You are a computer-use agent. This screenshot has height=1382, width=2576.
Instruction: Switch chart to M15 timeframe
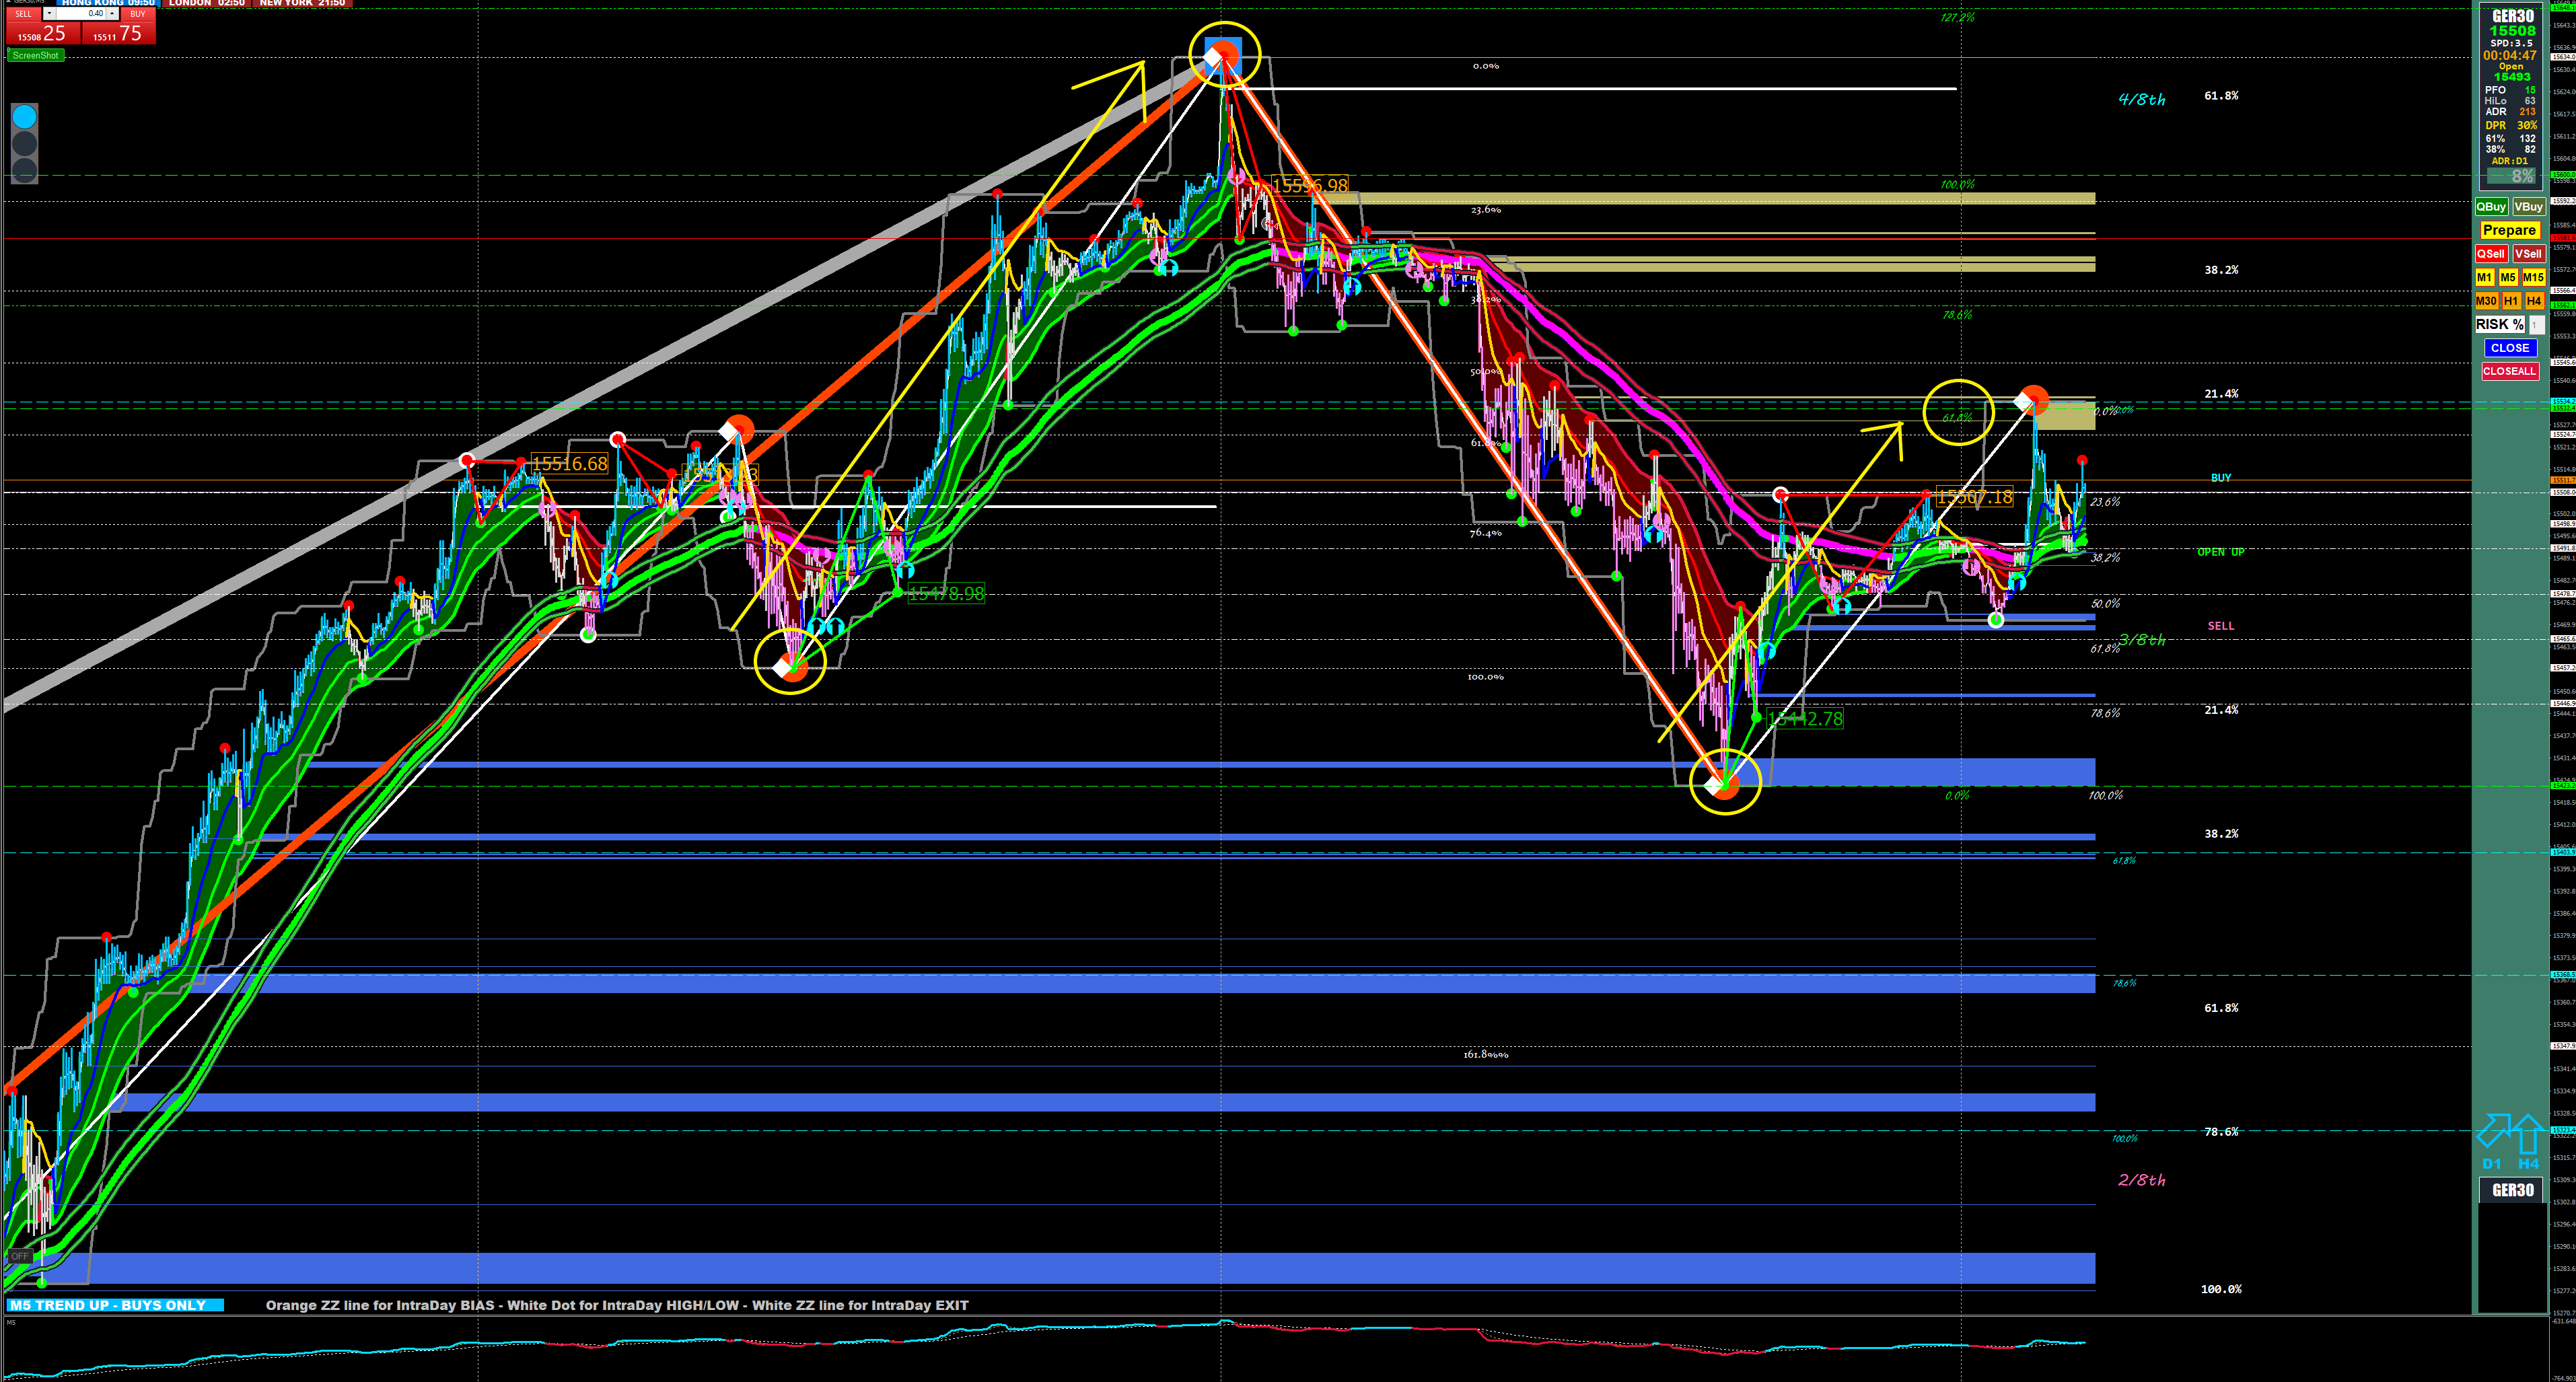tap(2533, 277)
